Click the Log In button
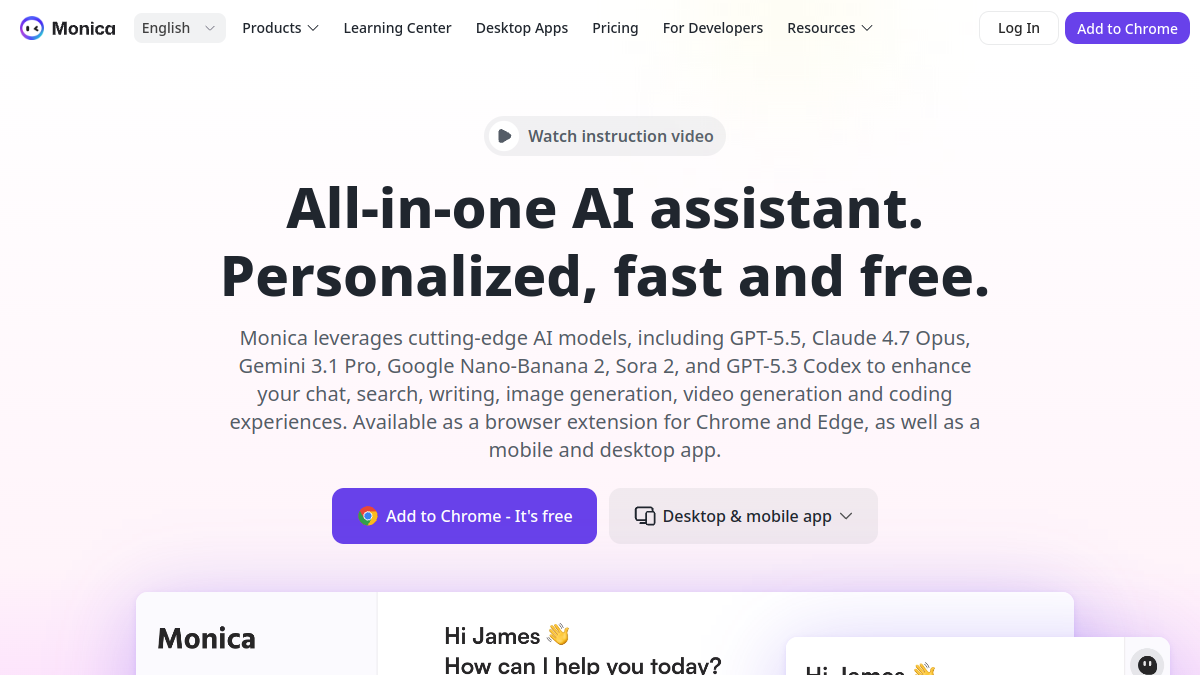1200x675 pixels. click(1019, 28)
